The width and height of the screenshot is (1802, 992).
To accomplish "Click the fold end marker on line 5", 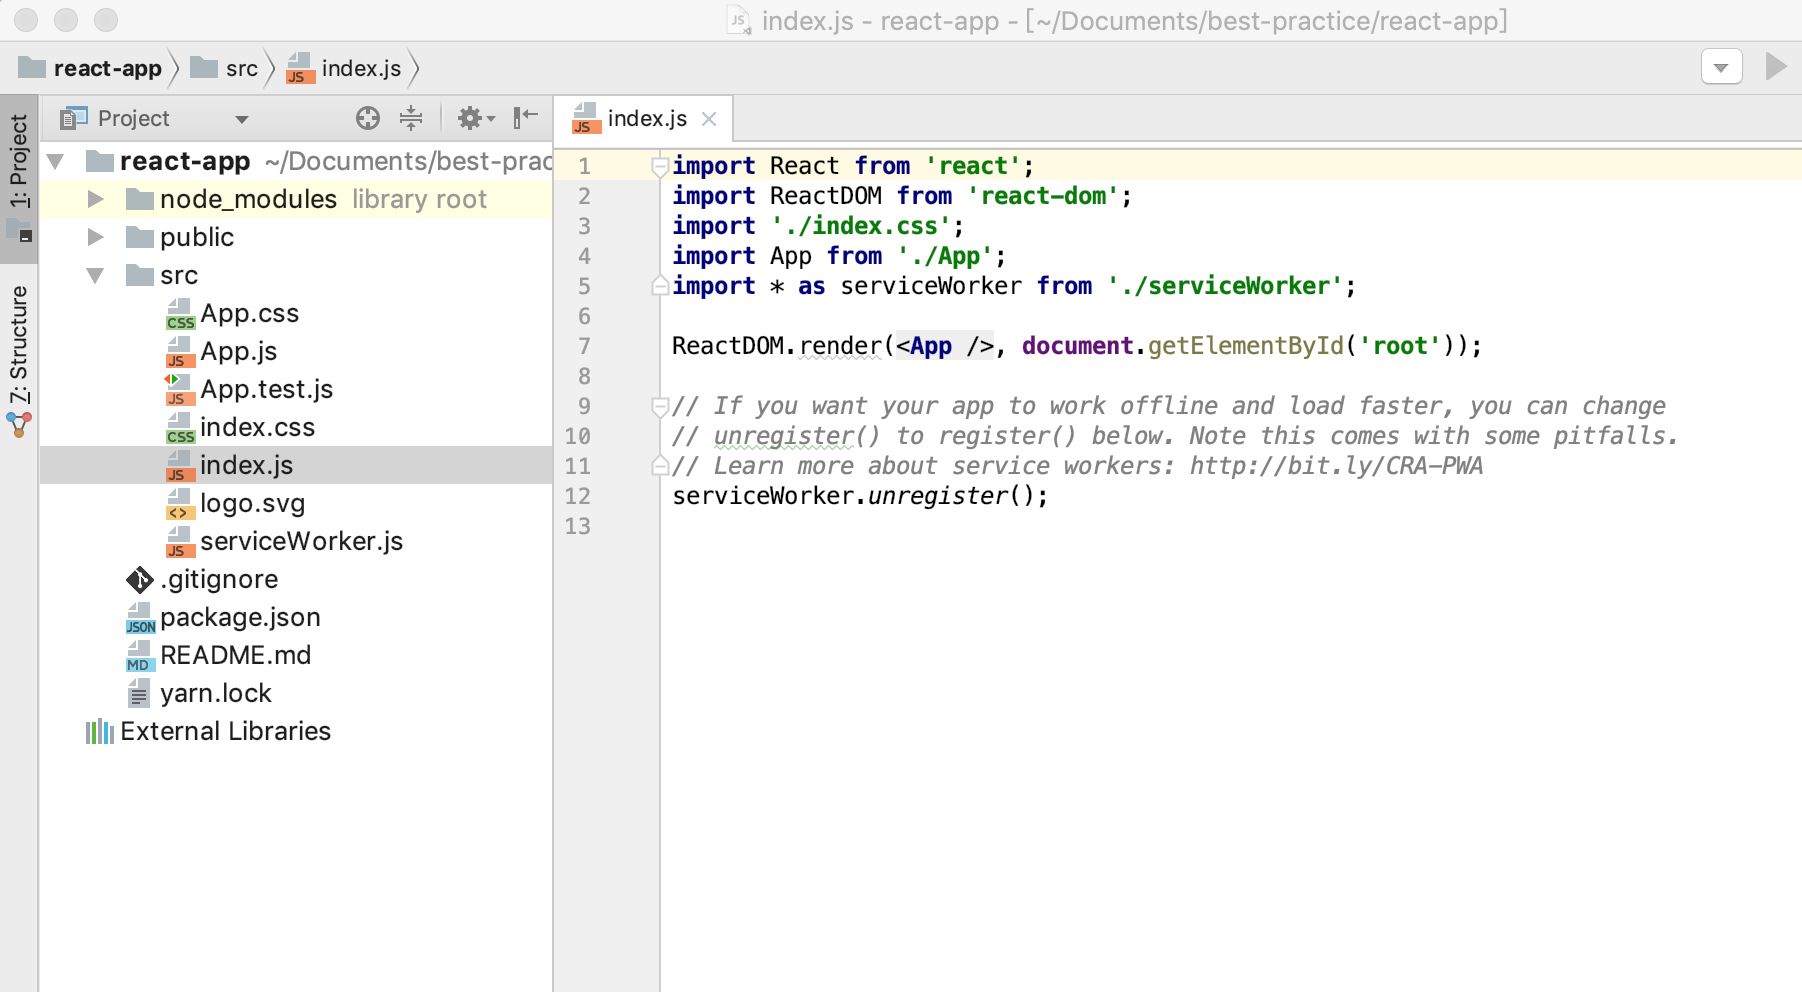I will coord(659,286).
